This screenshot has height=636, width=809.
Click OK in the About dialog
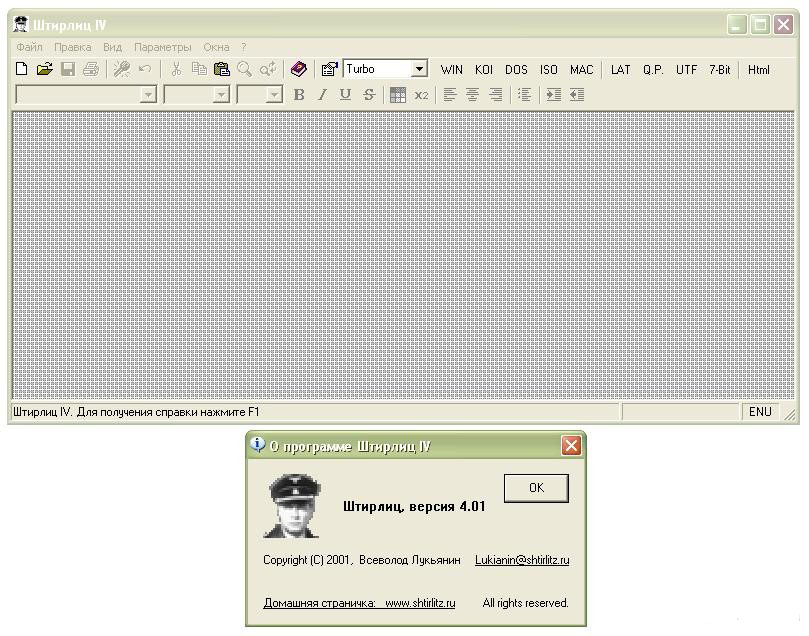coord(536,487)
